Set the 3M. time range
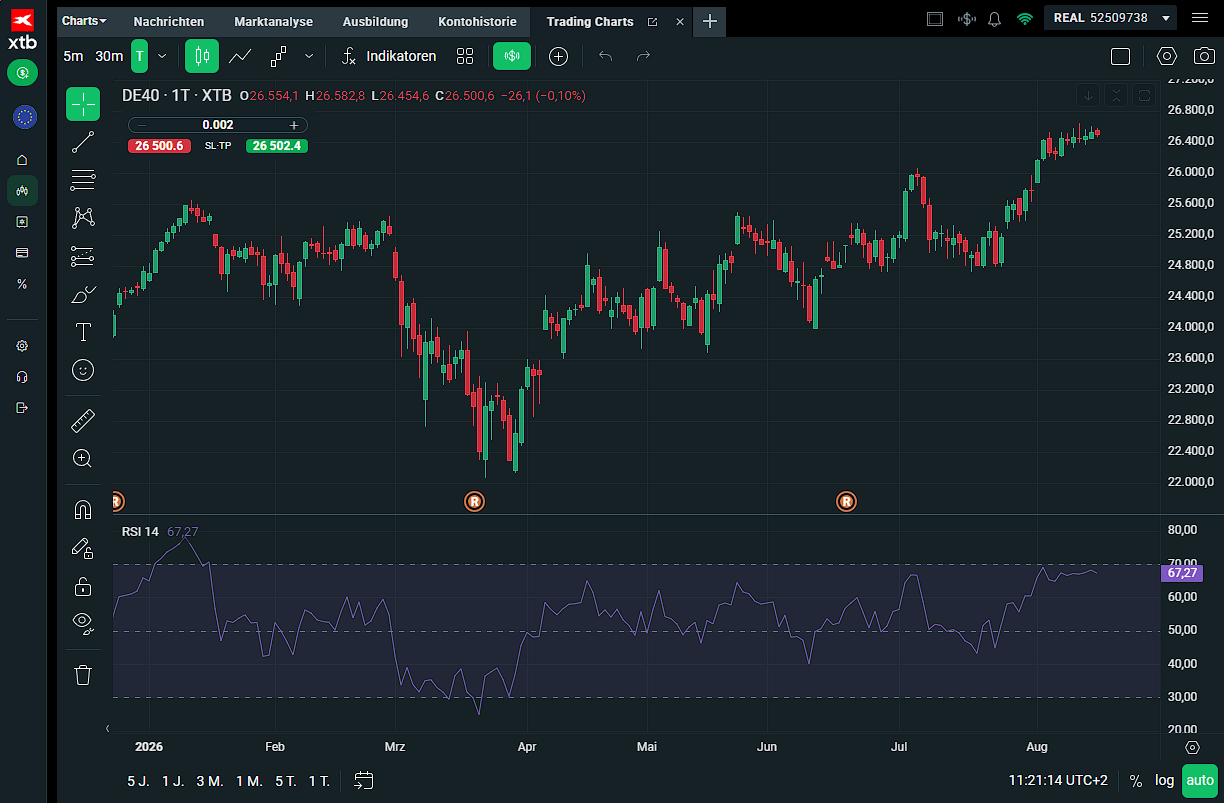Image resolution: width=1224 pixels, height=803 pixels. [x=209, y=781]
